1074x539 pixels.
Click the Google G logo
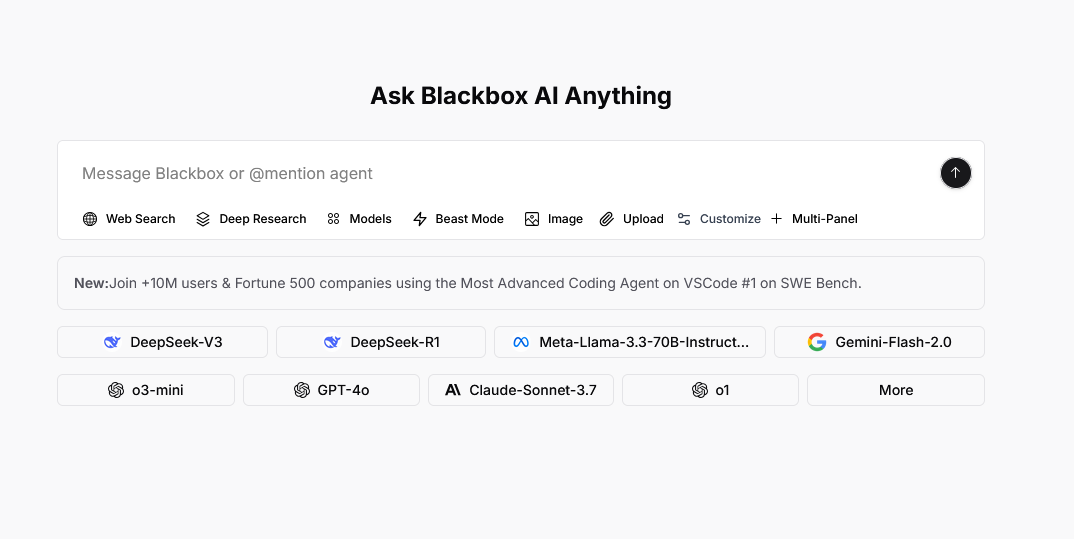tap(816, 342)
